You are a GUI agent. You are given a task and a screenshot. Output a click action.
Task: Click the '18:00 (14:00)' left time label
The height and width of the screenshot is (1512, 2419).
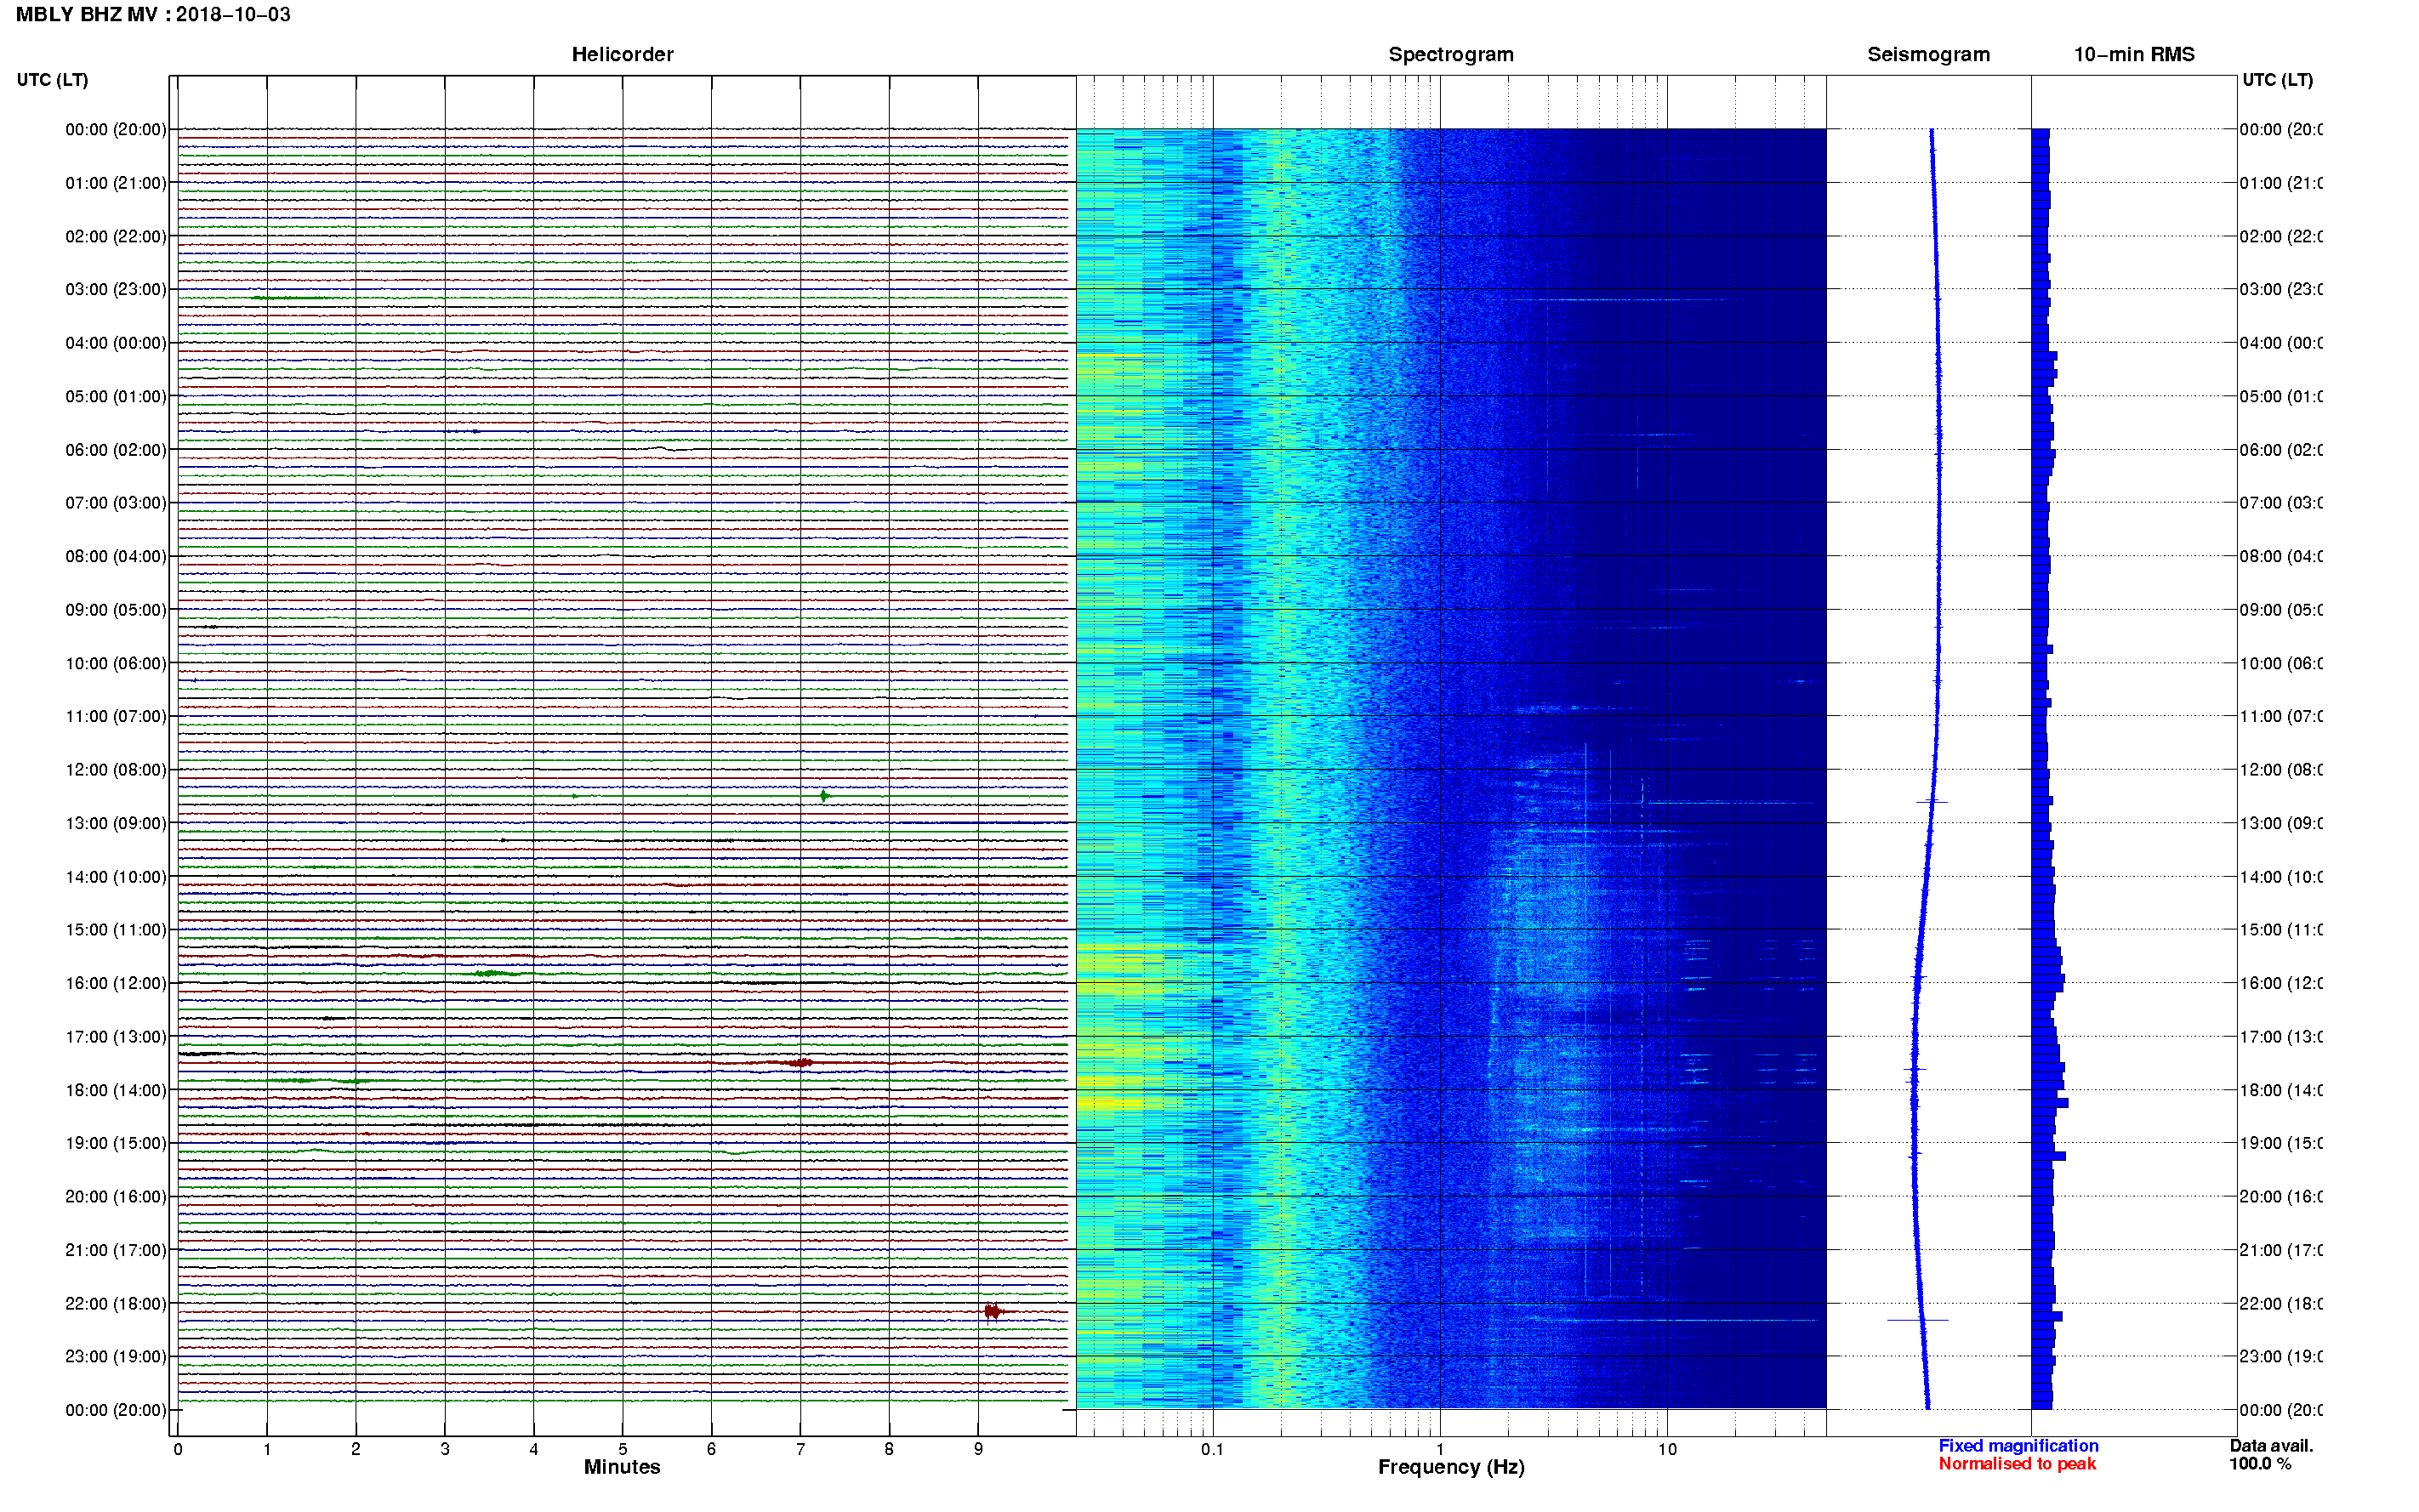point(116,1091)
